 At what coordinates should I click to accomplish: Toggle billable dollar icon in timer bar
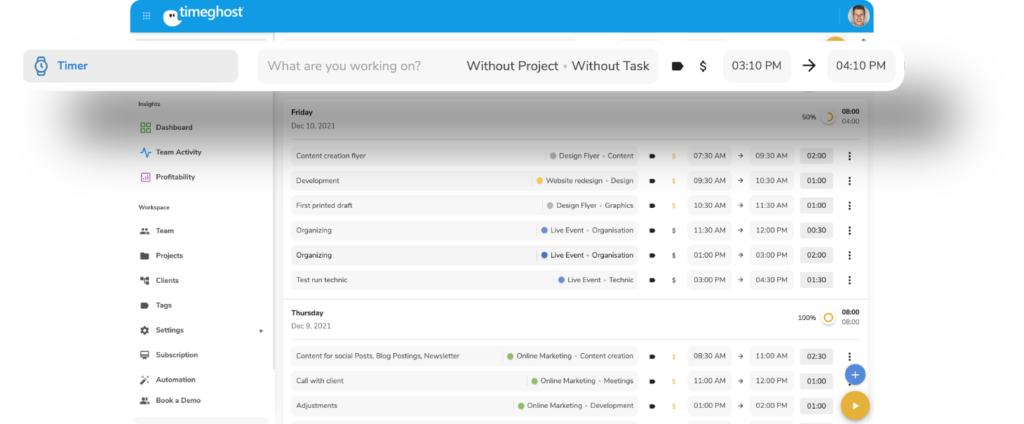[x=703, y=66]
